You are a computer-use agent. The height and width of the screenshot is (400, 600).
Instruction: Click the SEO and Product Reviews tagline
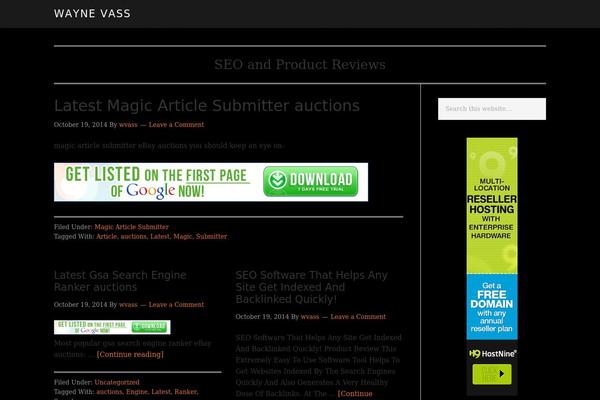300,64
